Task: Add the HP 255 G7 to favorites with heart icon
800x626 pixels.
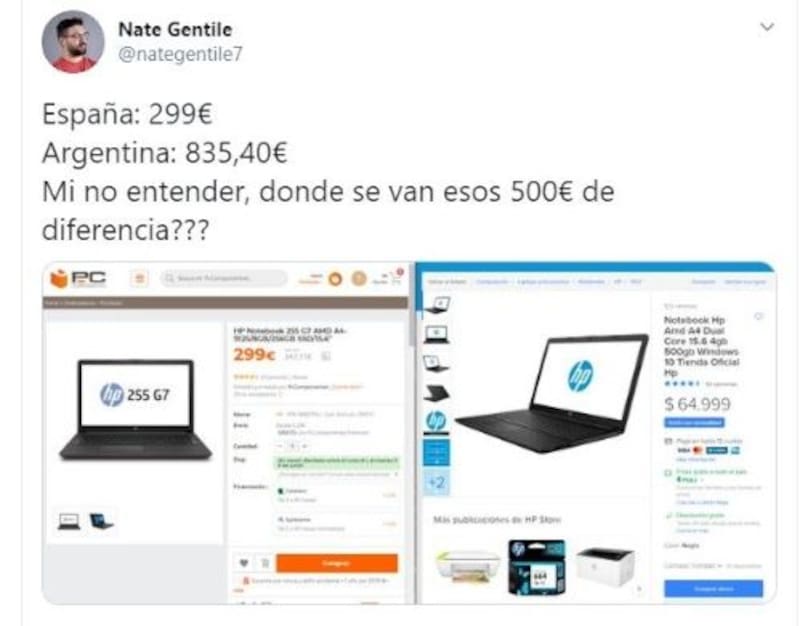Action: 244,563
